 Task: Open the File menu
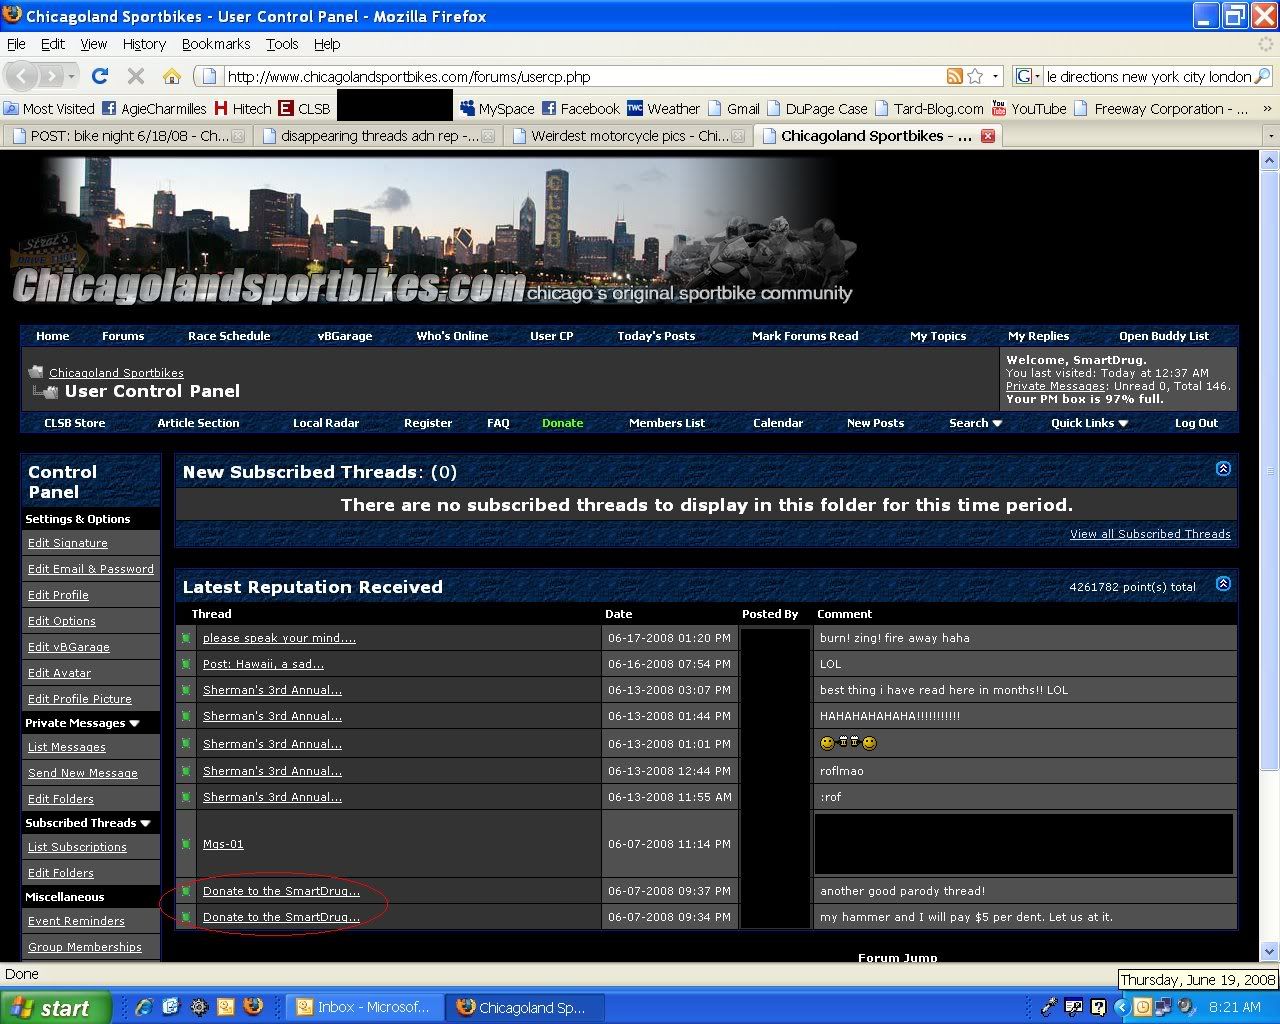click(16, 44)
